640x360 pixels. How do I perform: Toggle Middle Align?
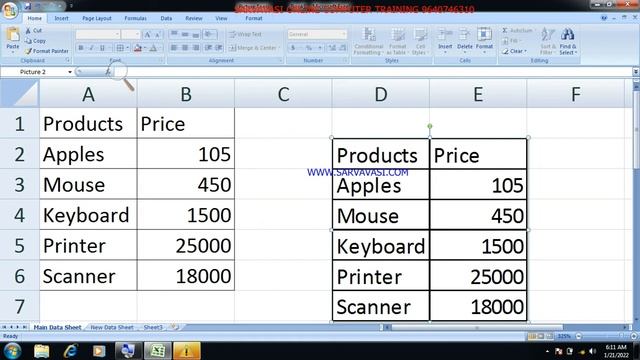click(185, 34)
